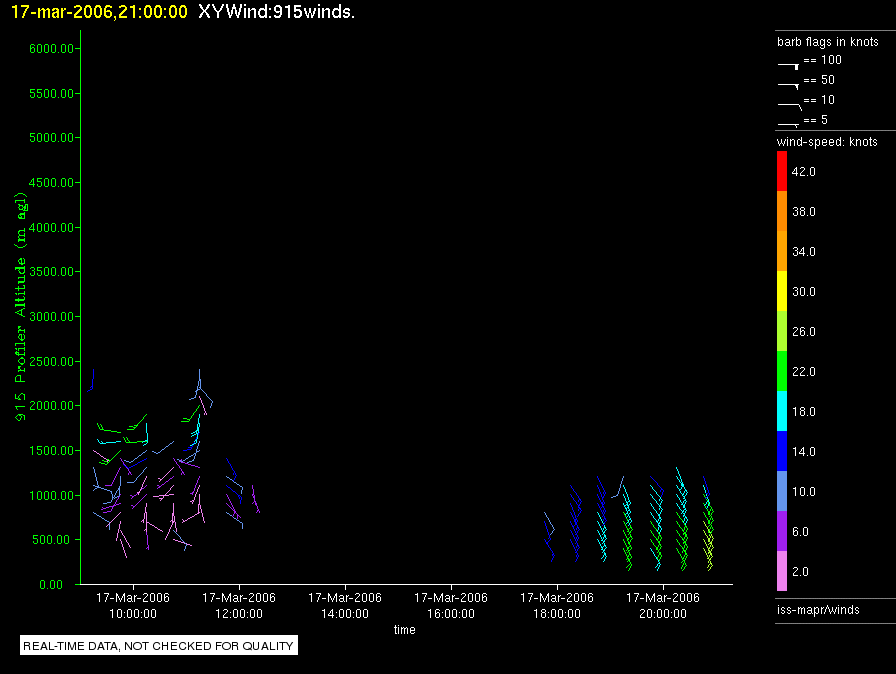Select the dark orange 38.0 knots color band

pos(782,211)
